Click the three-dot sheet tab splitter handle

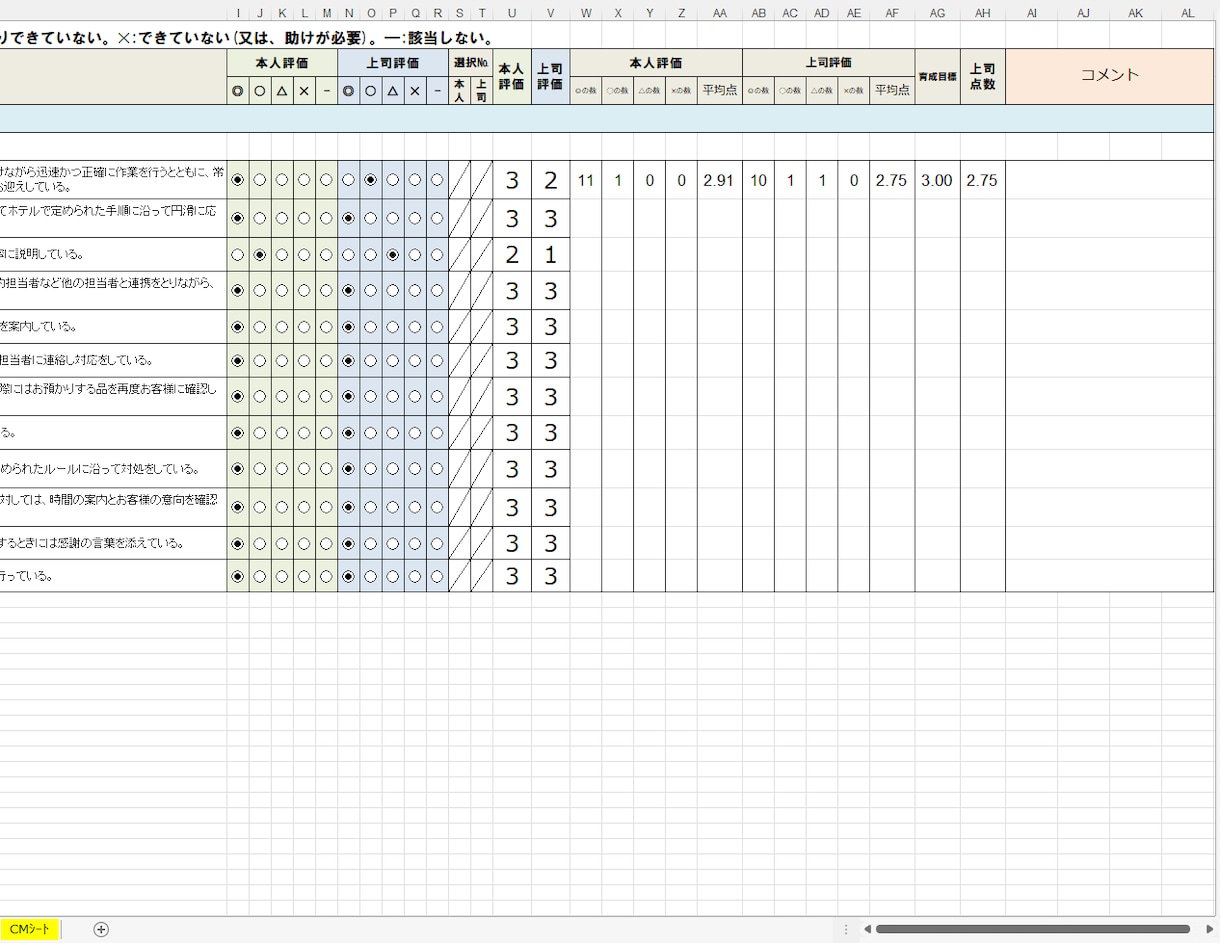(x=846, y=929)
